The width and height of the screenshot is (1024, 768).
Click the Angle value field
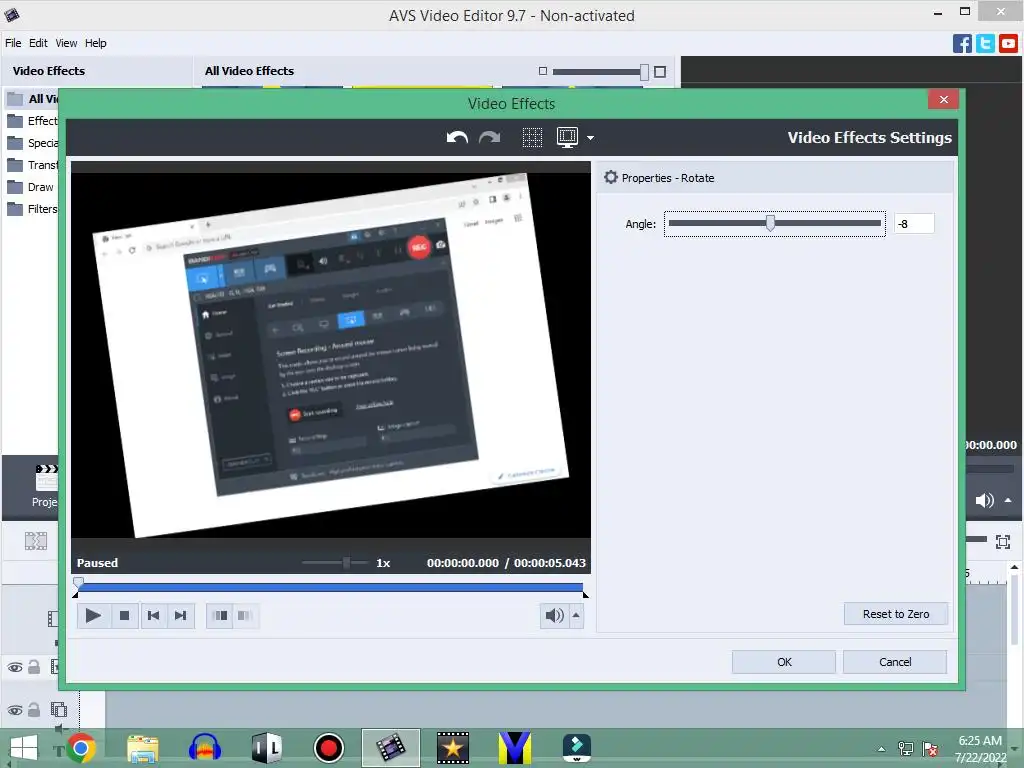pyautogui.click(x=914, y=224)
